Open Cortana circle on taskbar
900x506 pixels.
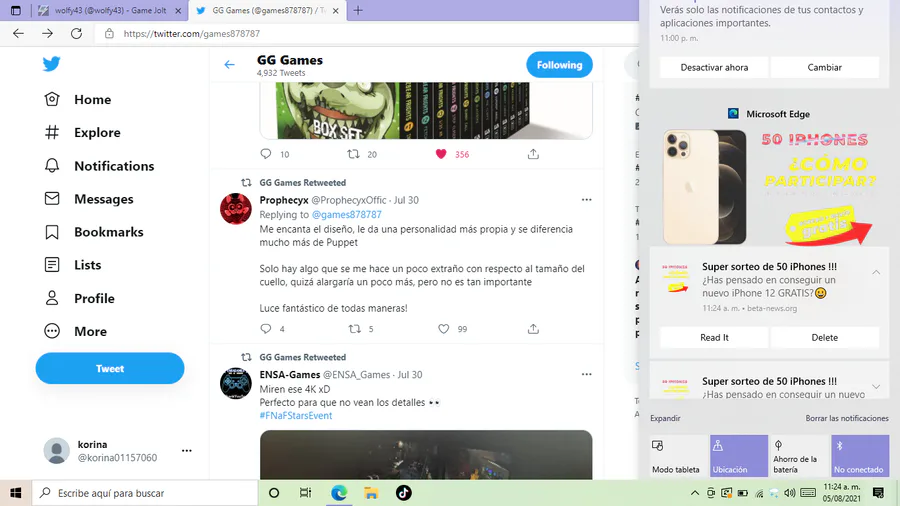pos(274,493)
